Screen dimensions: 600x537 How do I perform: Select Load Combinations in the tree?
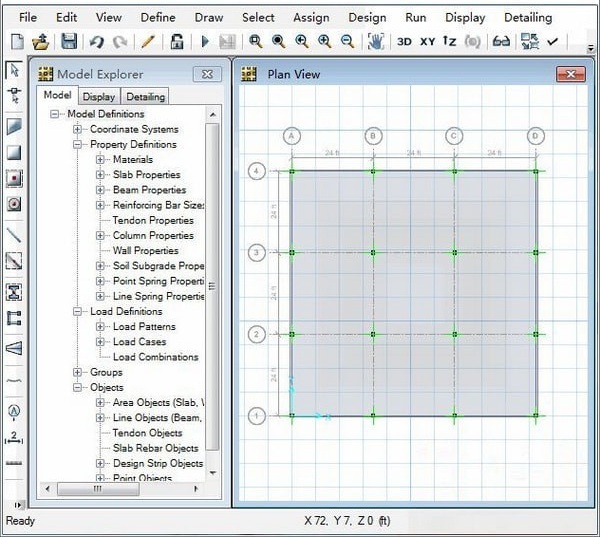click(155, 357)
